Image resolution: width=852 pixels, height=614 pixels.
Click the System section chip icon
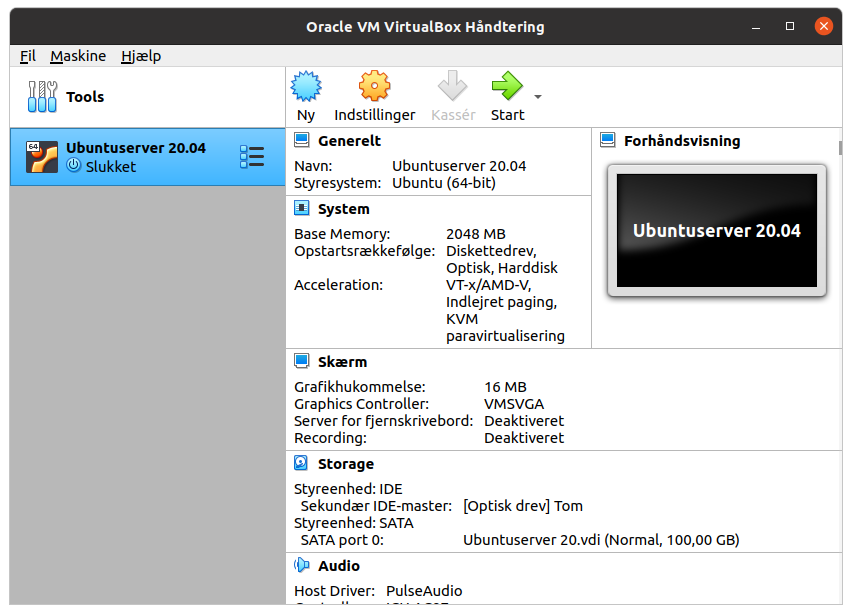point(301,208)
